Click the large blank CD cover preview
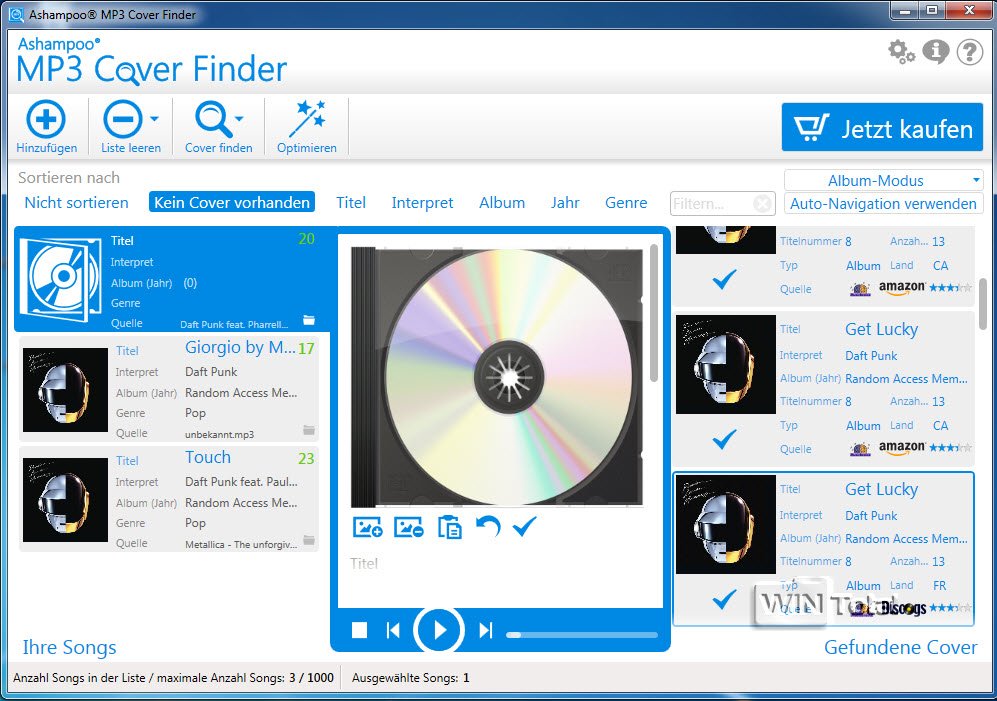The height and width of the screenshot is (701, 997). 497,376
